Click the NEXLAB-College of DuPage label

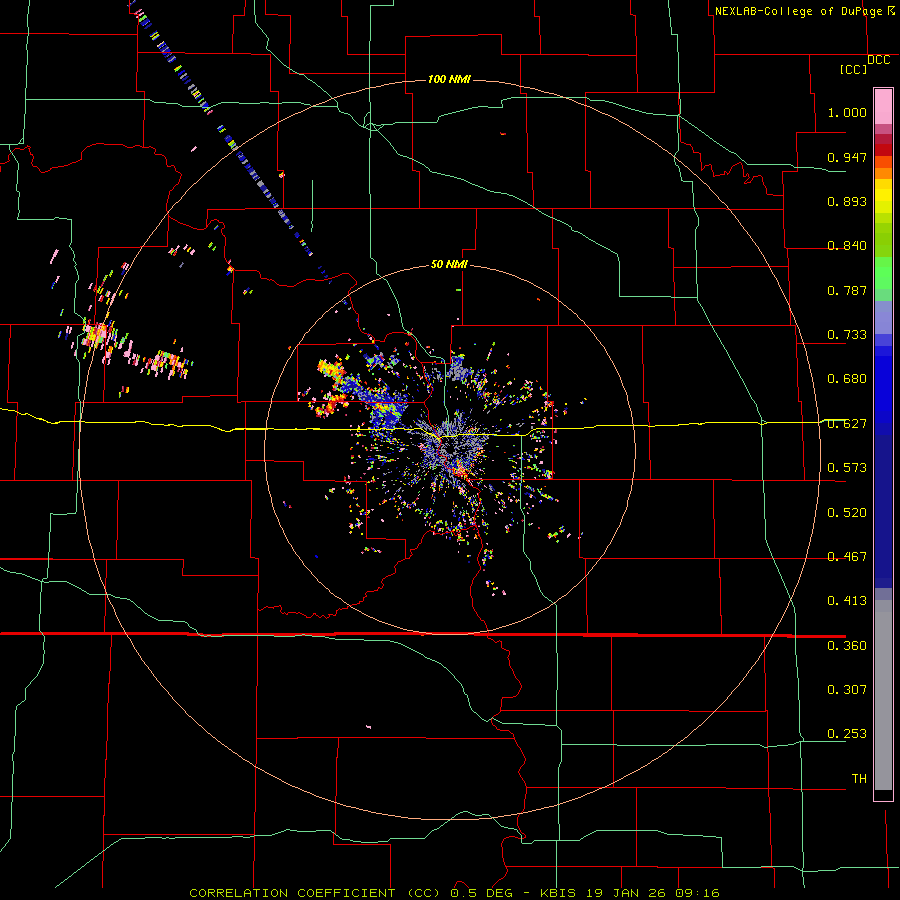[798, 11]
